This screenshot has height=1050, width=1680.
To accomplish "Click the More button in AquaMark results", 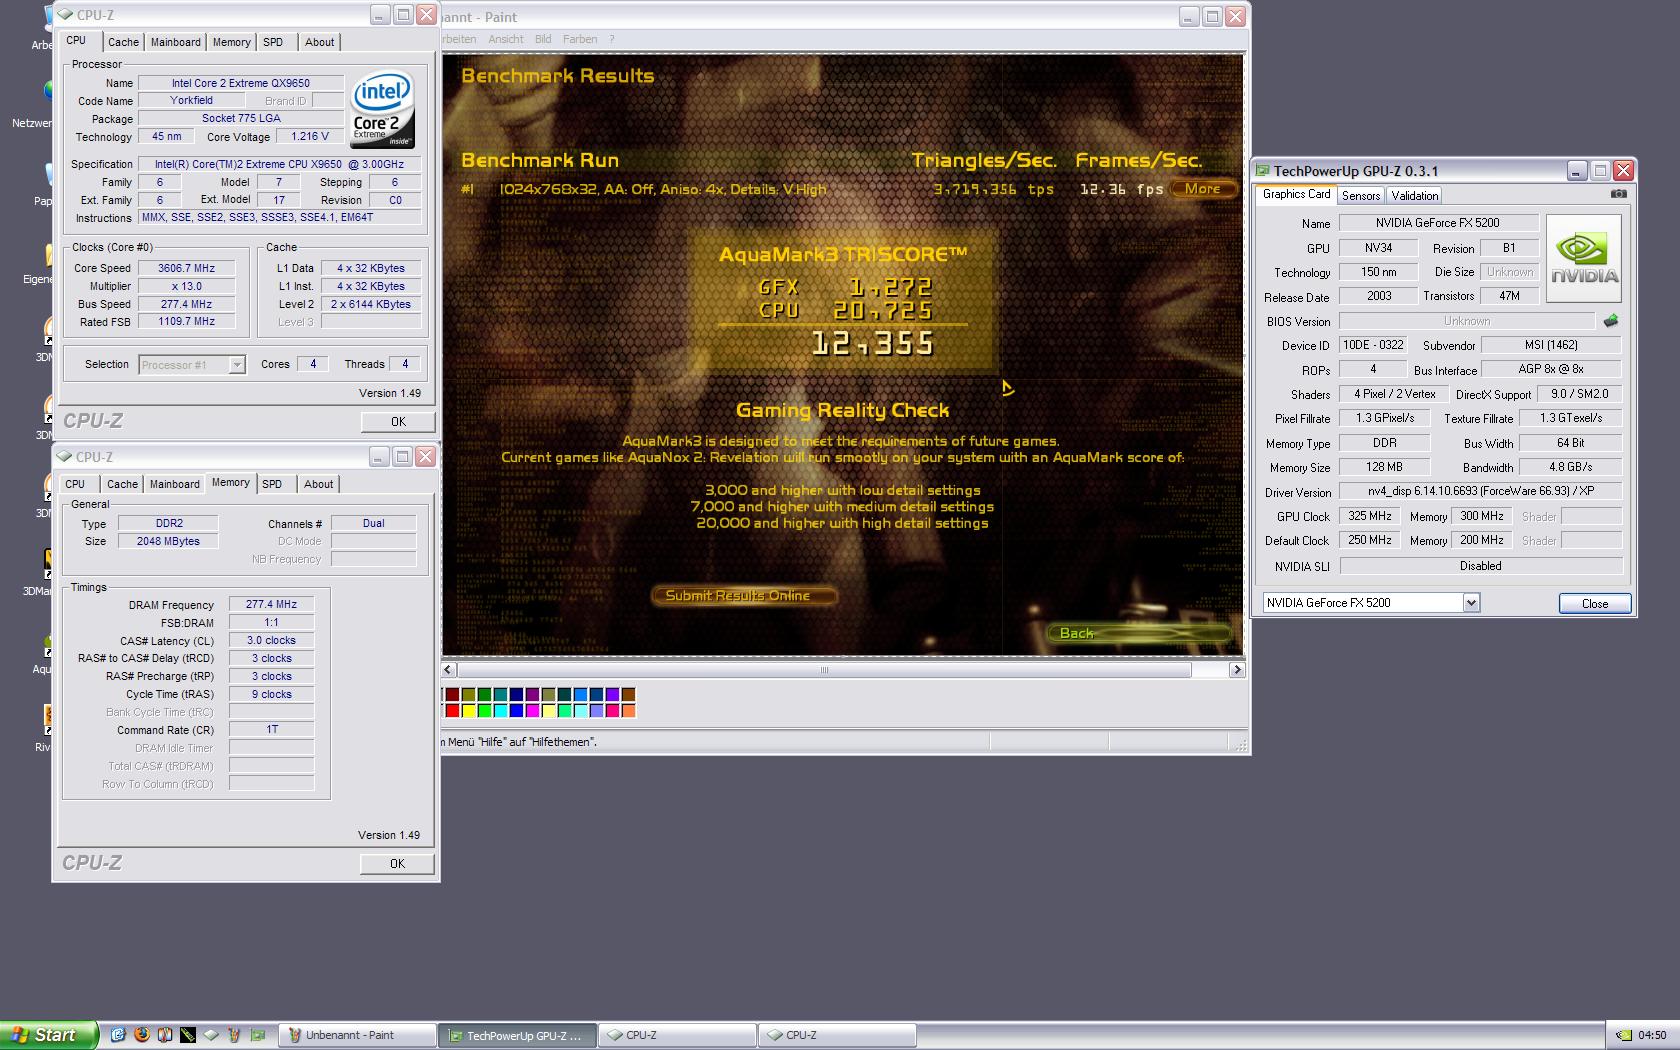I will coord(1203,189).
